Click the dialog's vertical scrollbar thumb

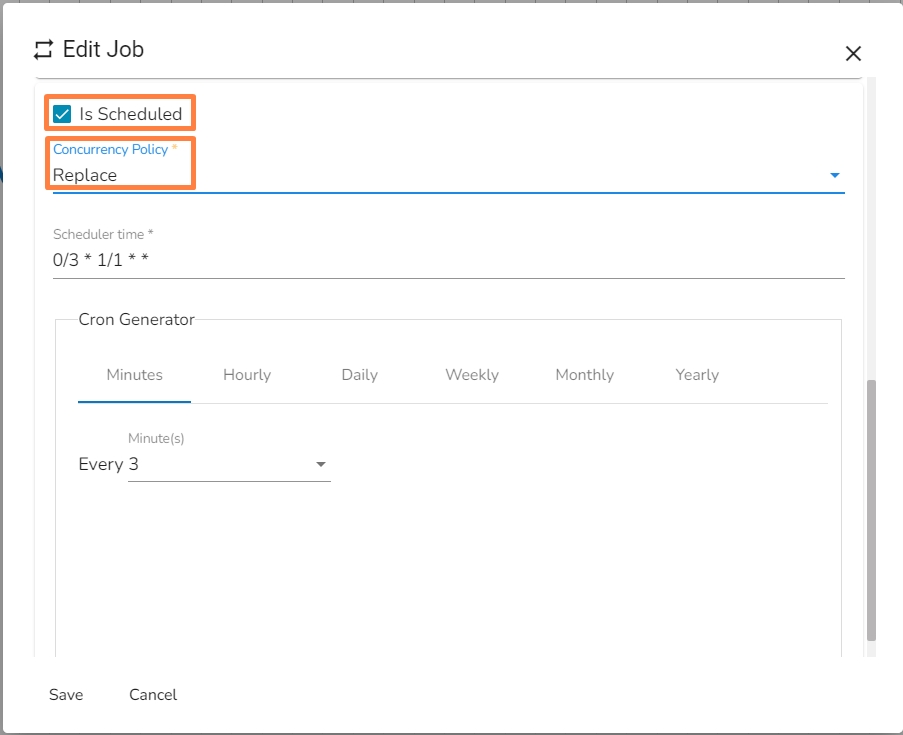[871, 510]
